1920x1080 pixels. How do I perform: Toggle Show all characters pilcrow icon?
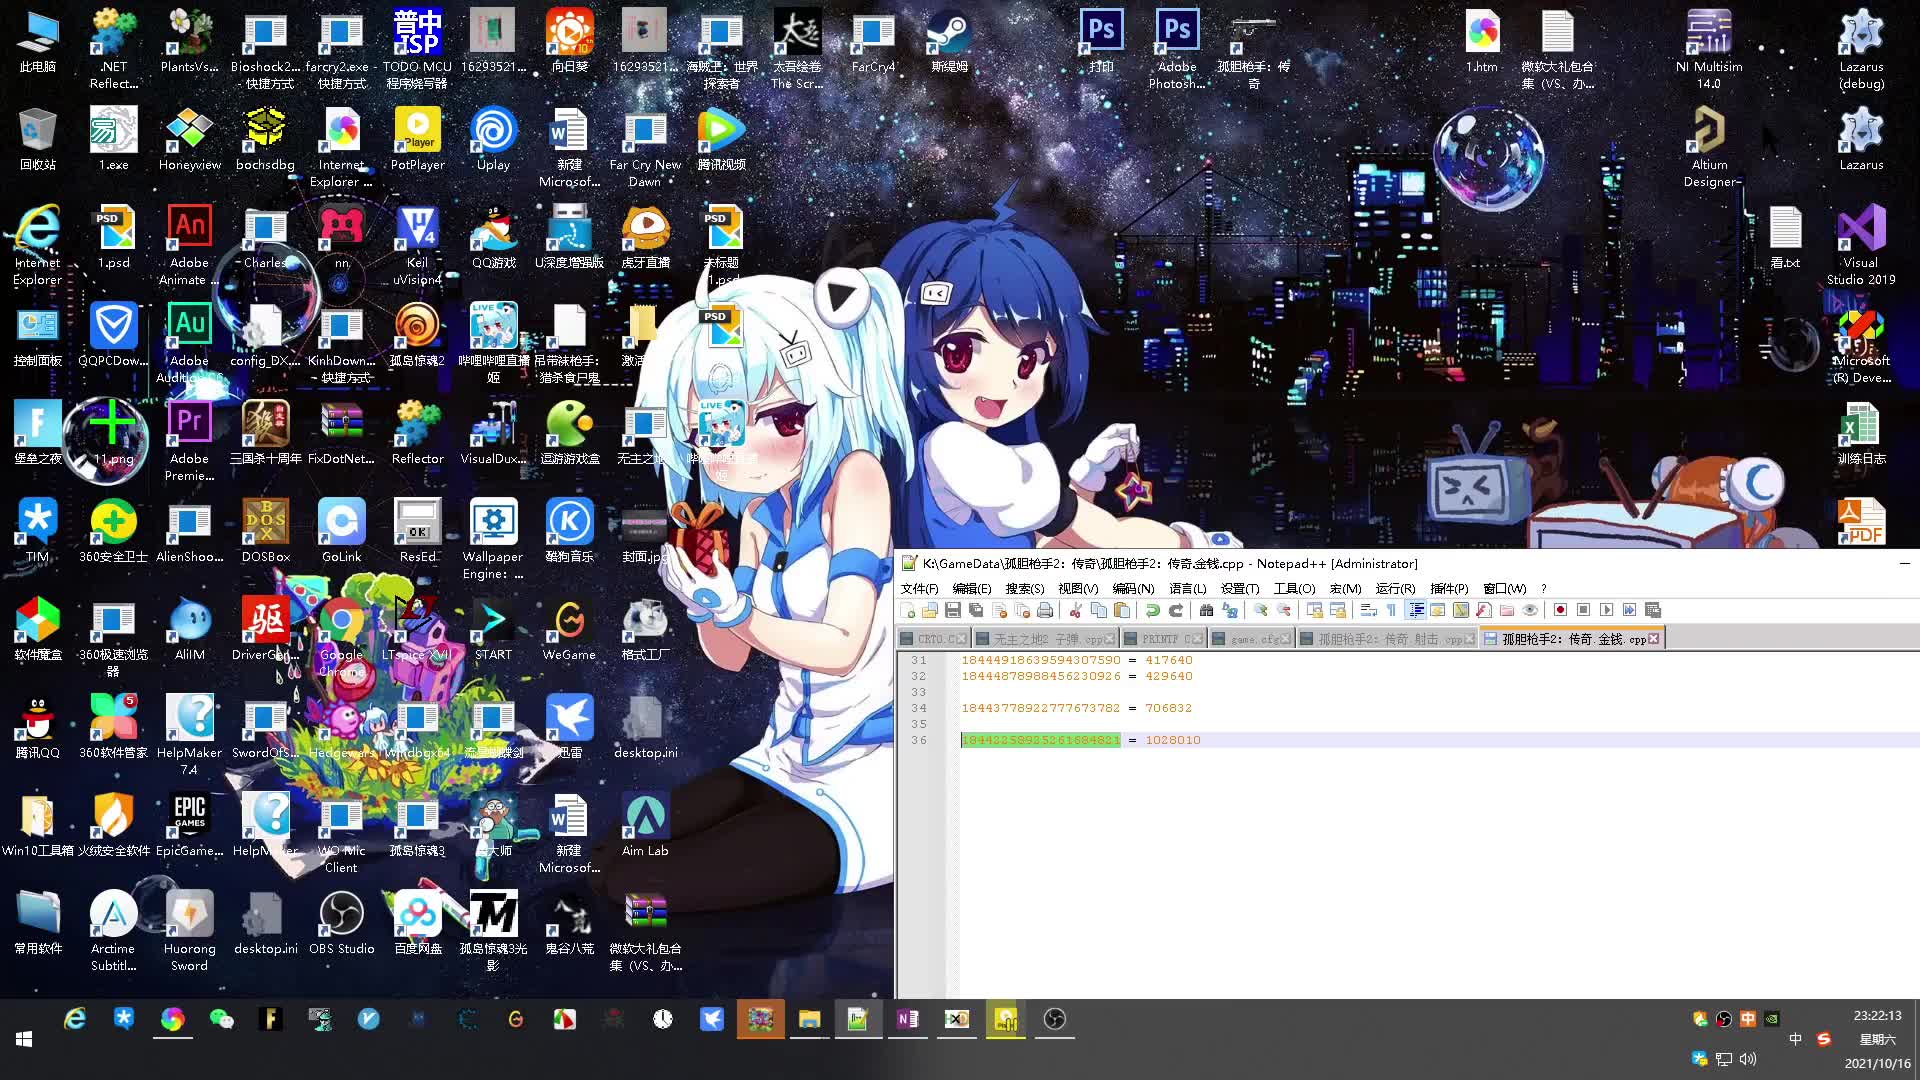[1392, 610]
